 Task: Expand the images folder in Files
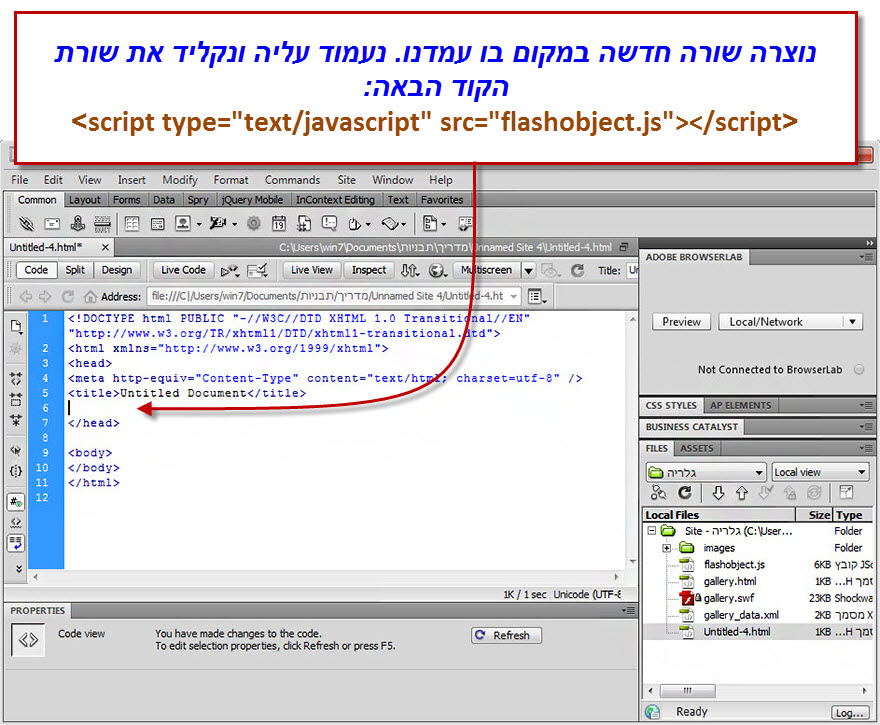(666, 548)
